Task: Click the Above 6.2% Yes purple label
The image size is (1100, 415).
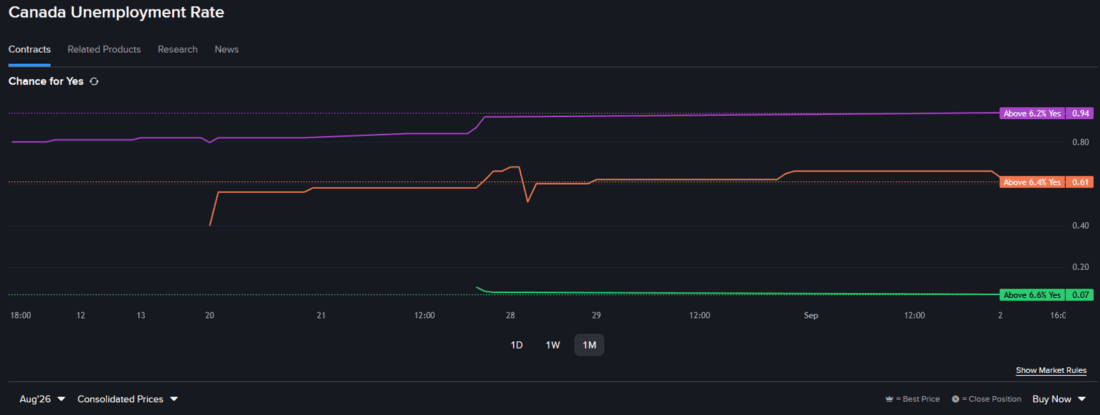Action: 1032,113
